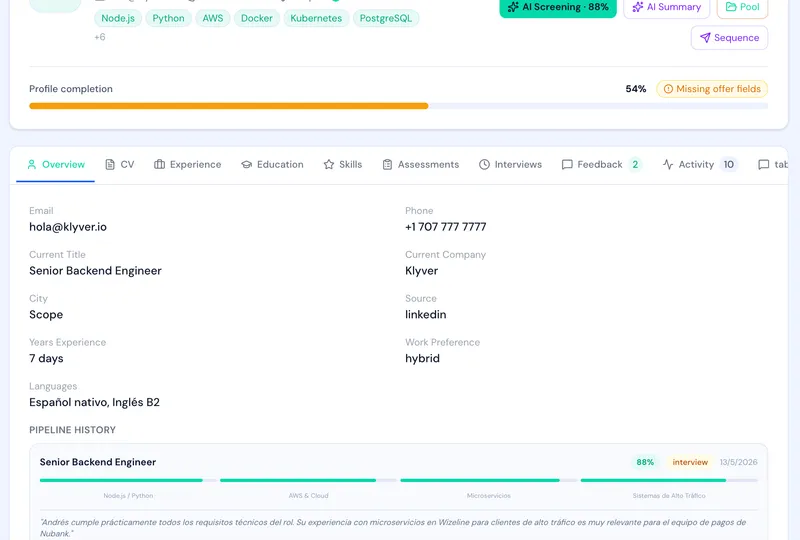Click the profile completion progress bar
The image size is (800, 540).
coord(398,106)
